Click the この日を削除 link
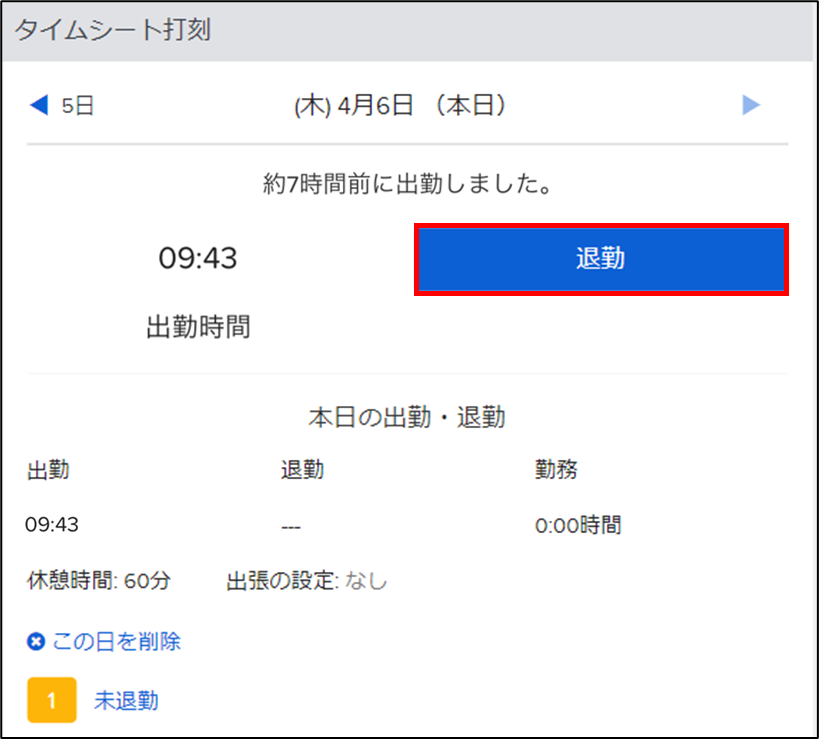819x739 pixels. point(116,641)
